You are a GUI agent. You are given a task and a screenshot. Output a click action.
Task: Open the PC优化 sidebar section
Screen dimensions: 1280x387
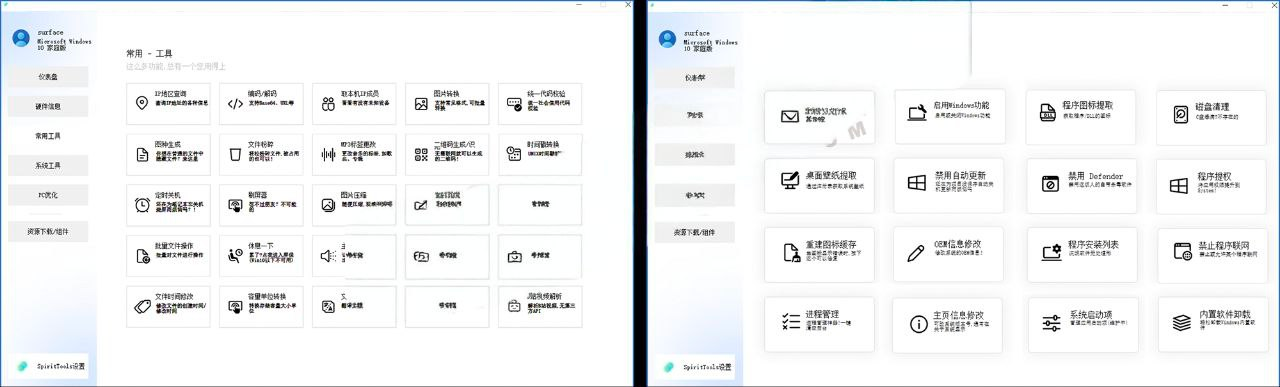click(48, 194)
